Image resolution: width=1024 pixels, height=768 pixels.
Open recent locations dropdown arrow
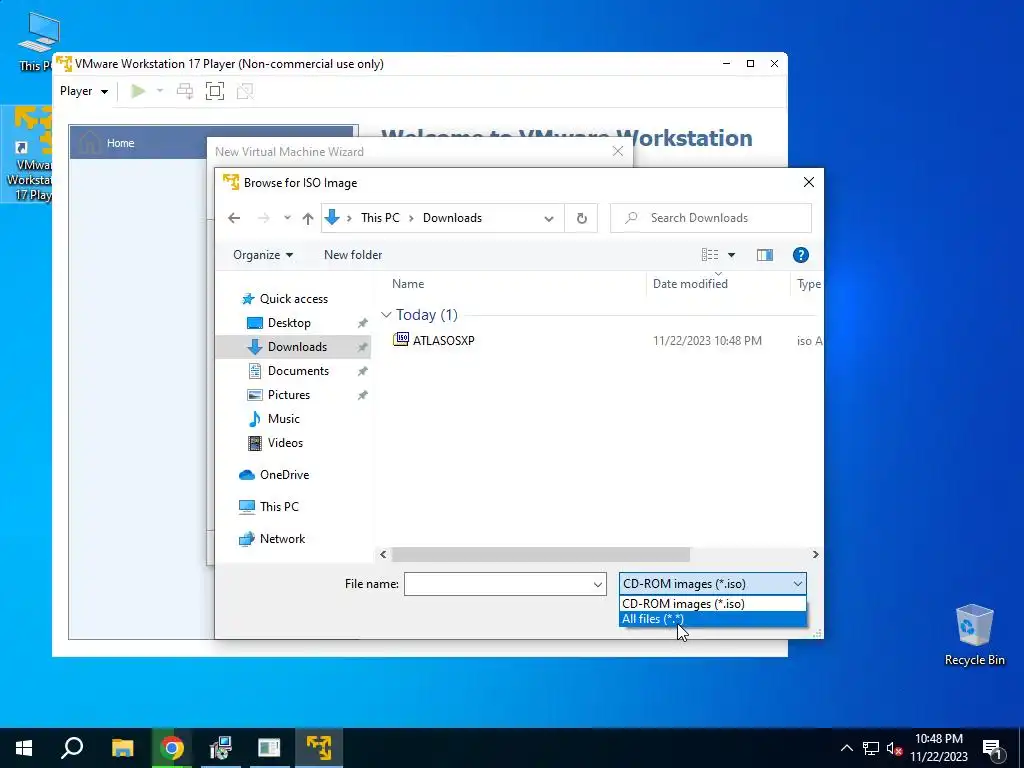pyautogui.click(x=287, y=218)
